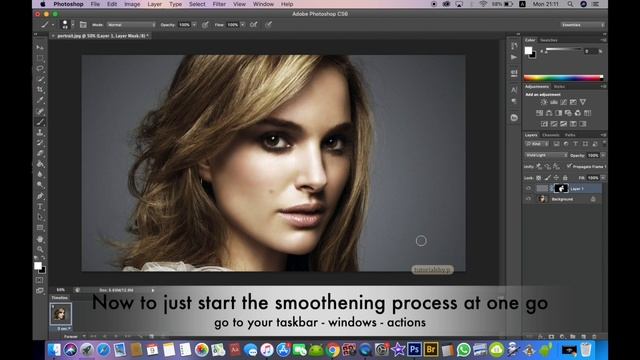Click frame delay 0 sec

[64, 329]
